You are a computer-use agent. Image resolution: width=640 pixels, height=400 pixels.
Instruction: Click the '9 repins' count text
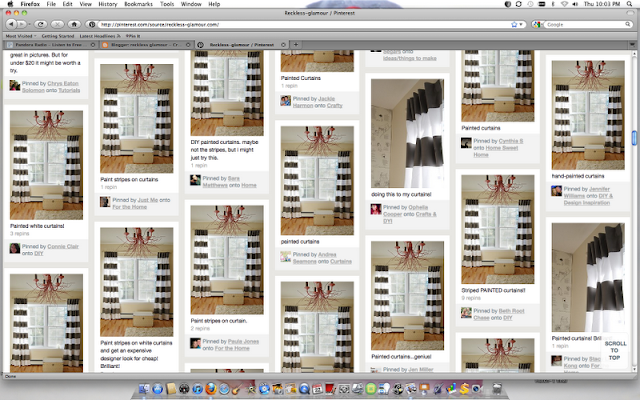point(471,298)
